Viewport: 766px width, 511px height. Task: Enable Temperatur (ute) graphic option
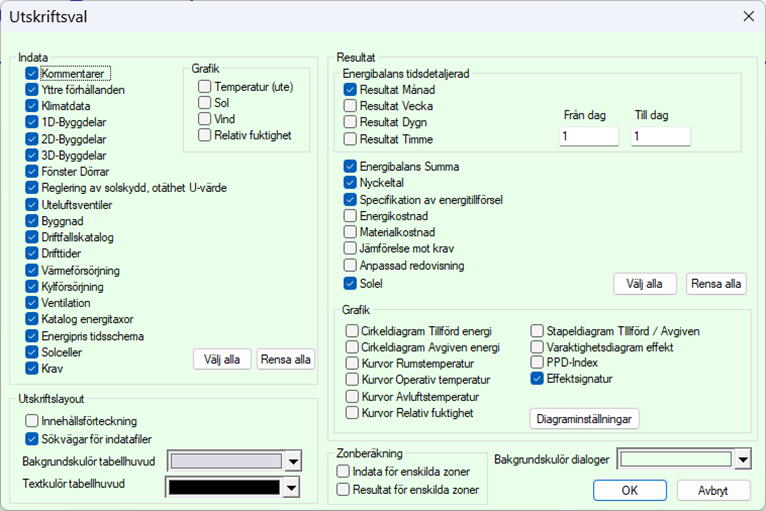[205, 87]
